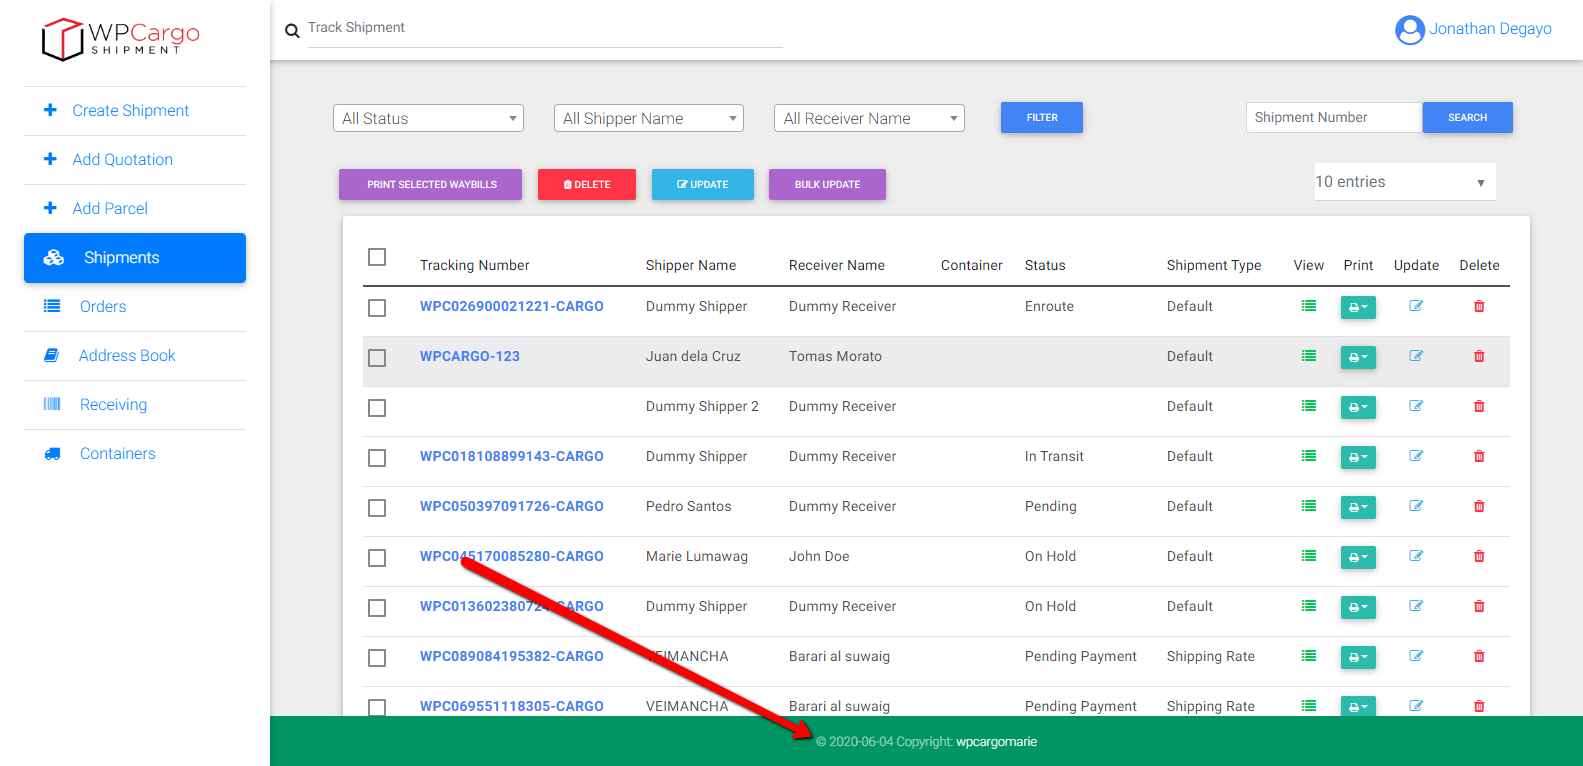Viewport: 1583px width, 766px height.
Task: Open tracking link WPC089084195382-CARGO
Action: coord(511,656)
